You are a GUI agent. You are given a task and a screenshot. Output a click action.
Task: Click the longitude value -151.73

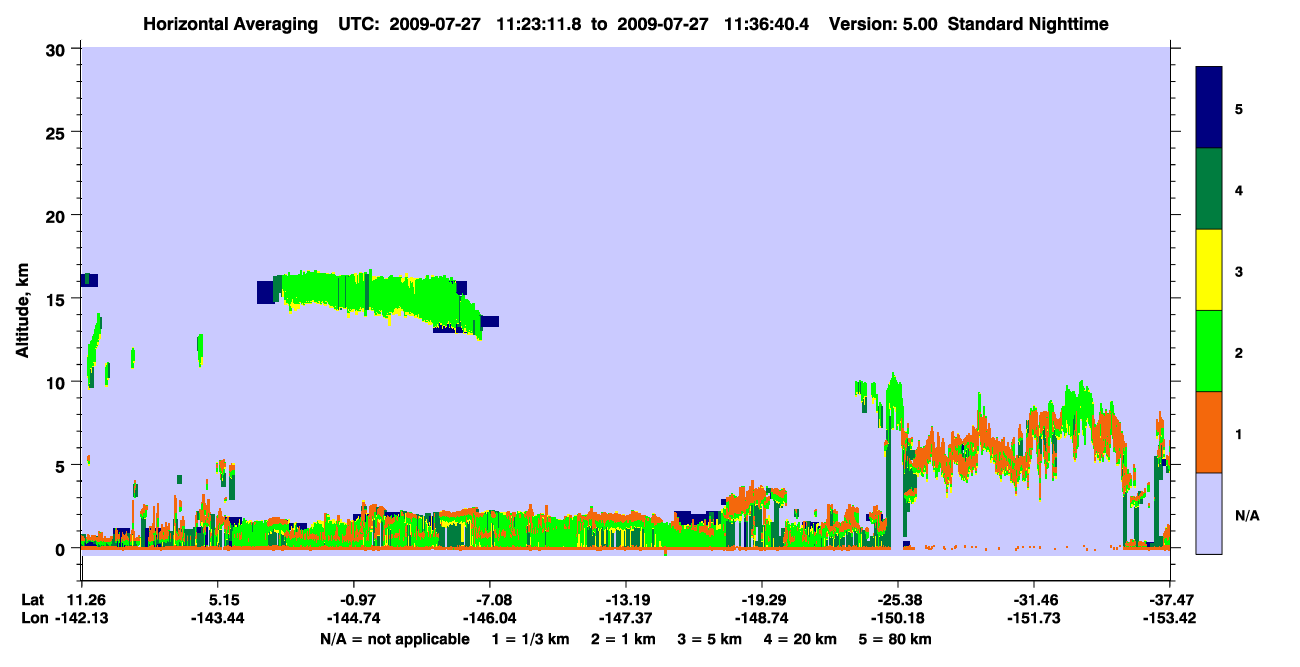(x=1034, y=619)
